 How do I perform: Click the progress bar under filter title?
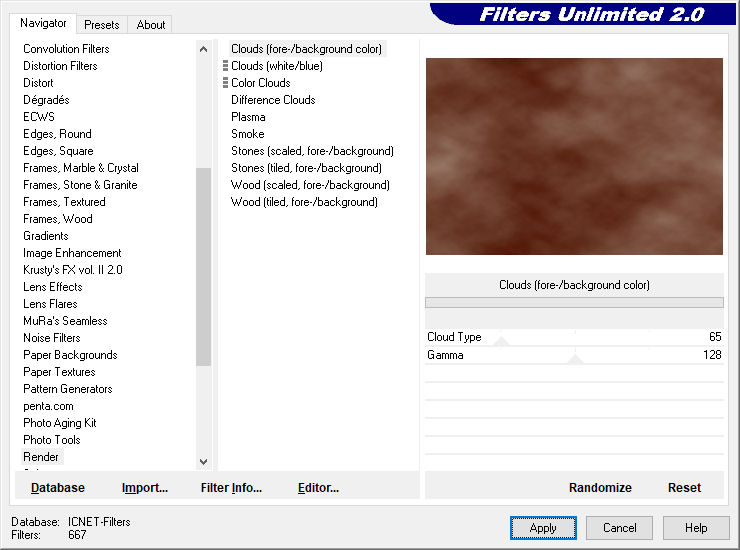574,303
